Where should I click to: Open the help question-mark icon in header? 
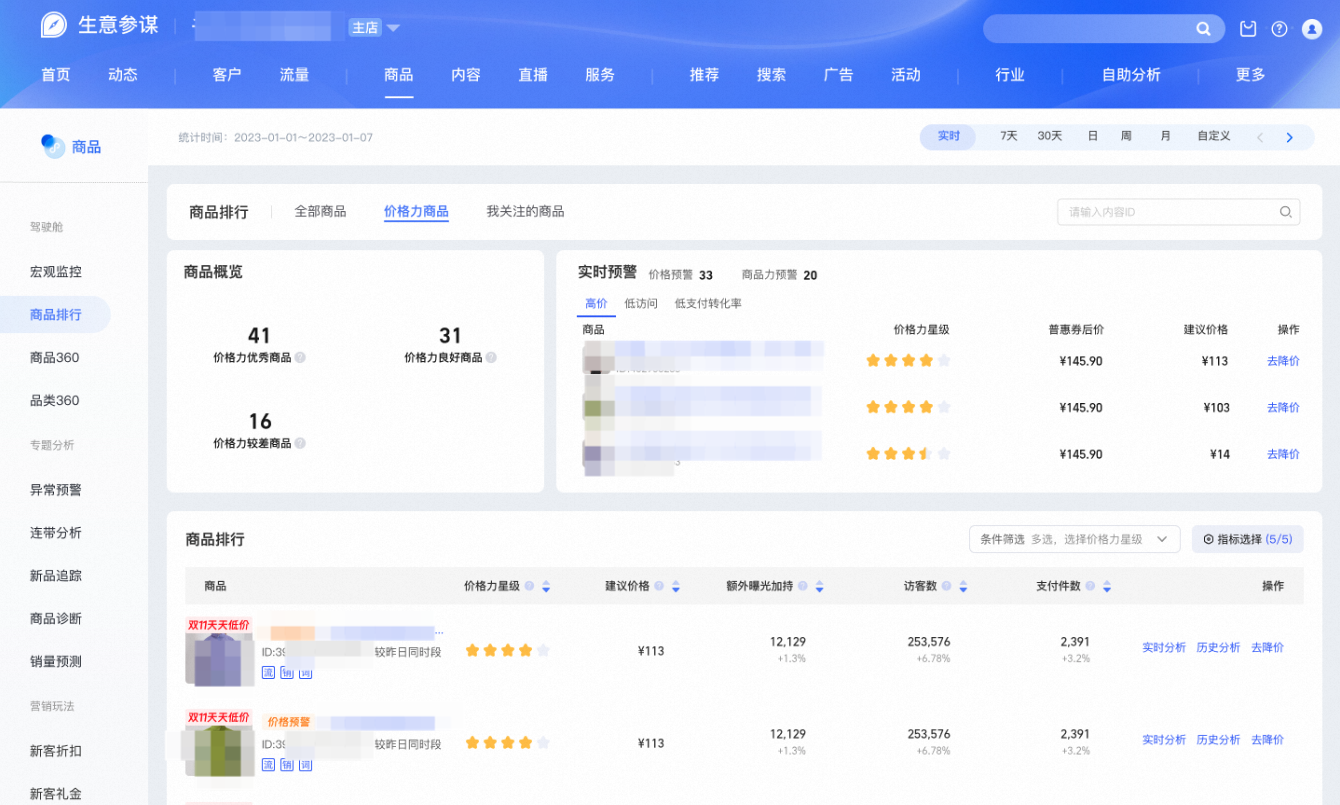click(1279, 29)
